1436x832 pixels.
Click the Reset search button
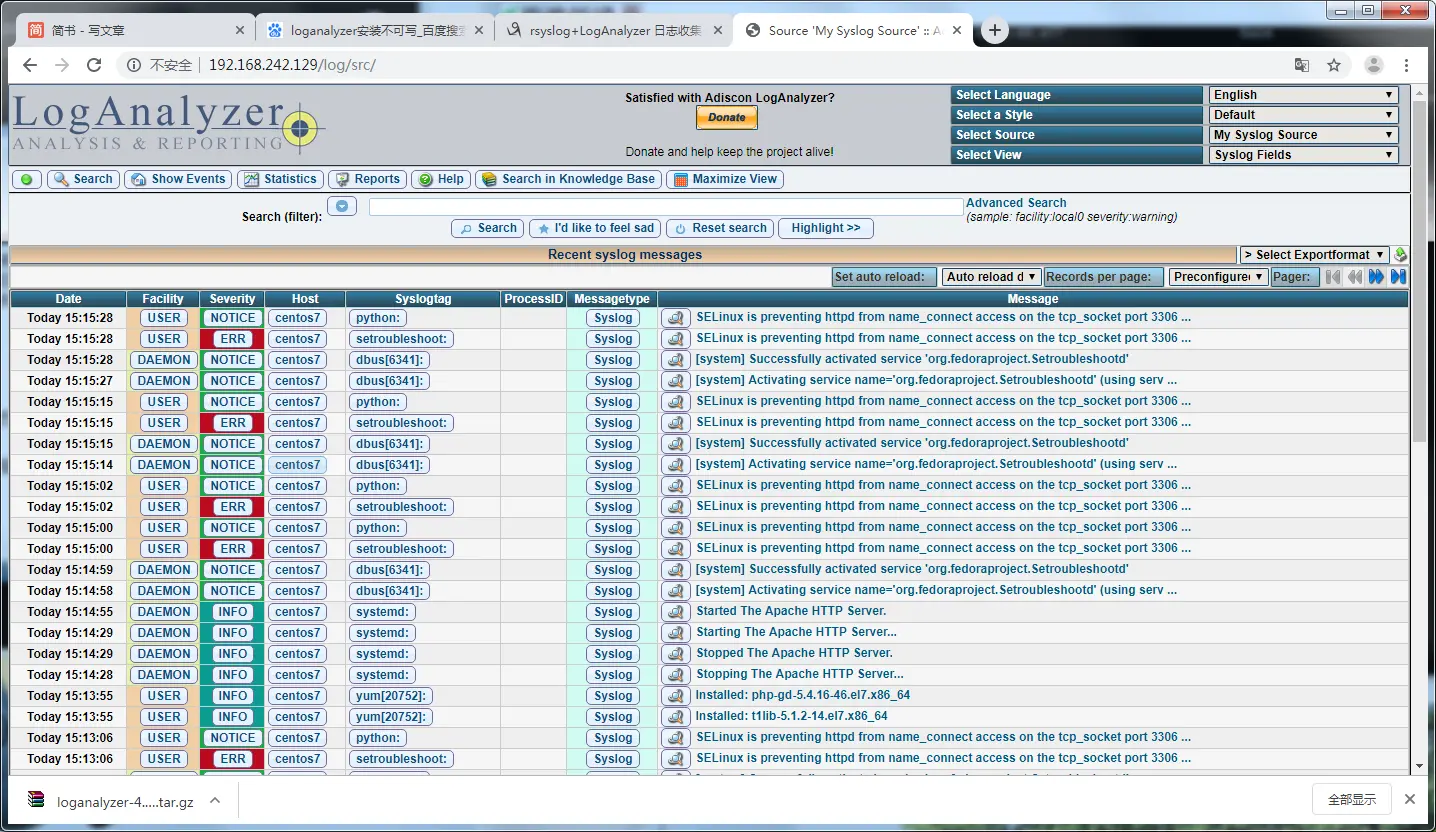pyautogui.click(x=720, y=228)
